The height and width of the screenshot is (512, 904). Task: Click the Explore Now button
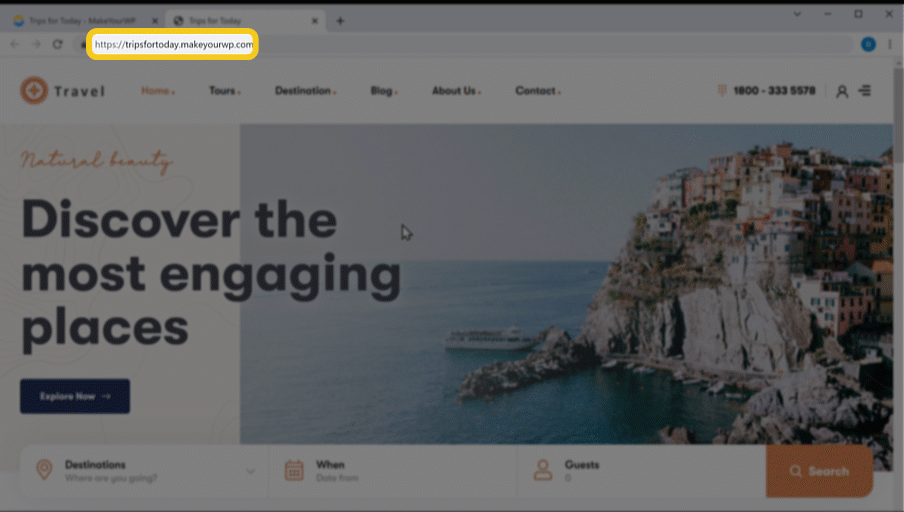coord(75,396)
